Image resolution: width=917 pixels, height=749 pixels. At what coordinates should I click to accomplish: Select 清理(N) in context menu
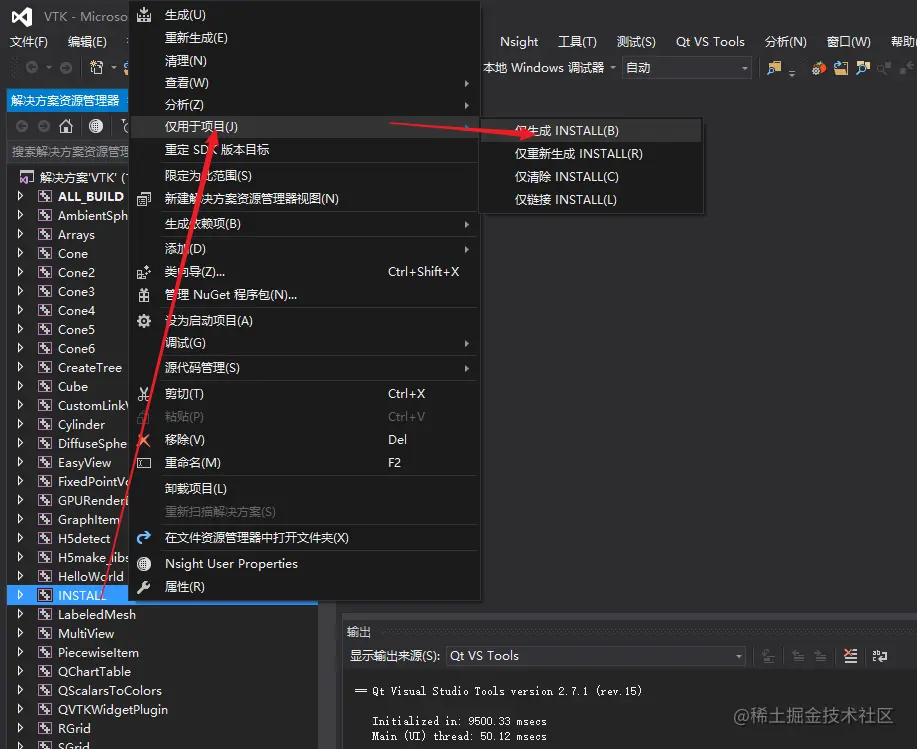click(304, 61)
